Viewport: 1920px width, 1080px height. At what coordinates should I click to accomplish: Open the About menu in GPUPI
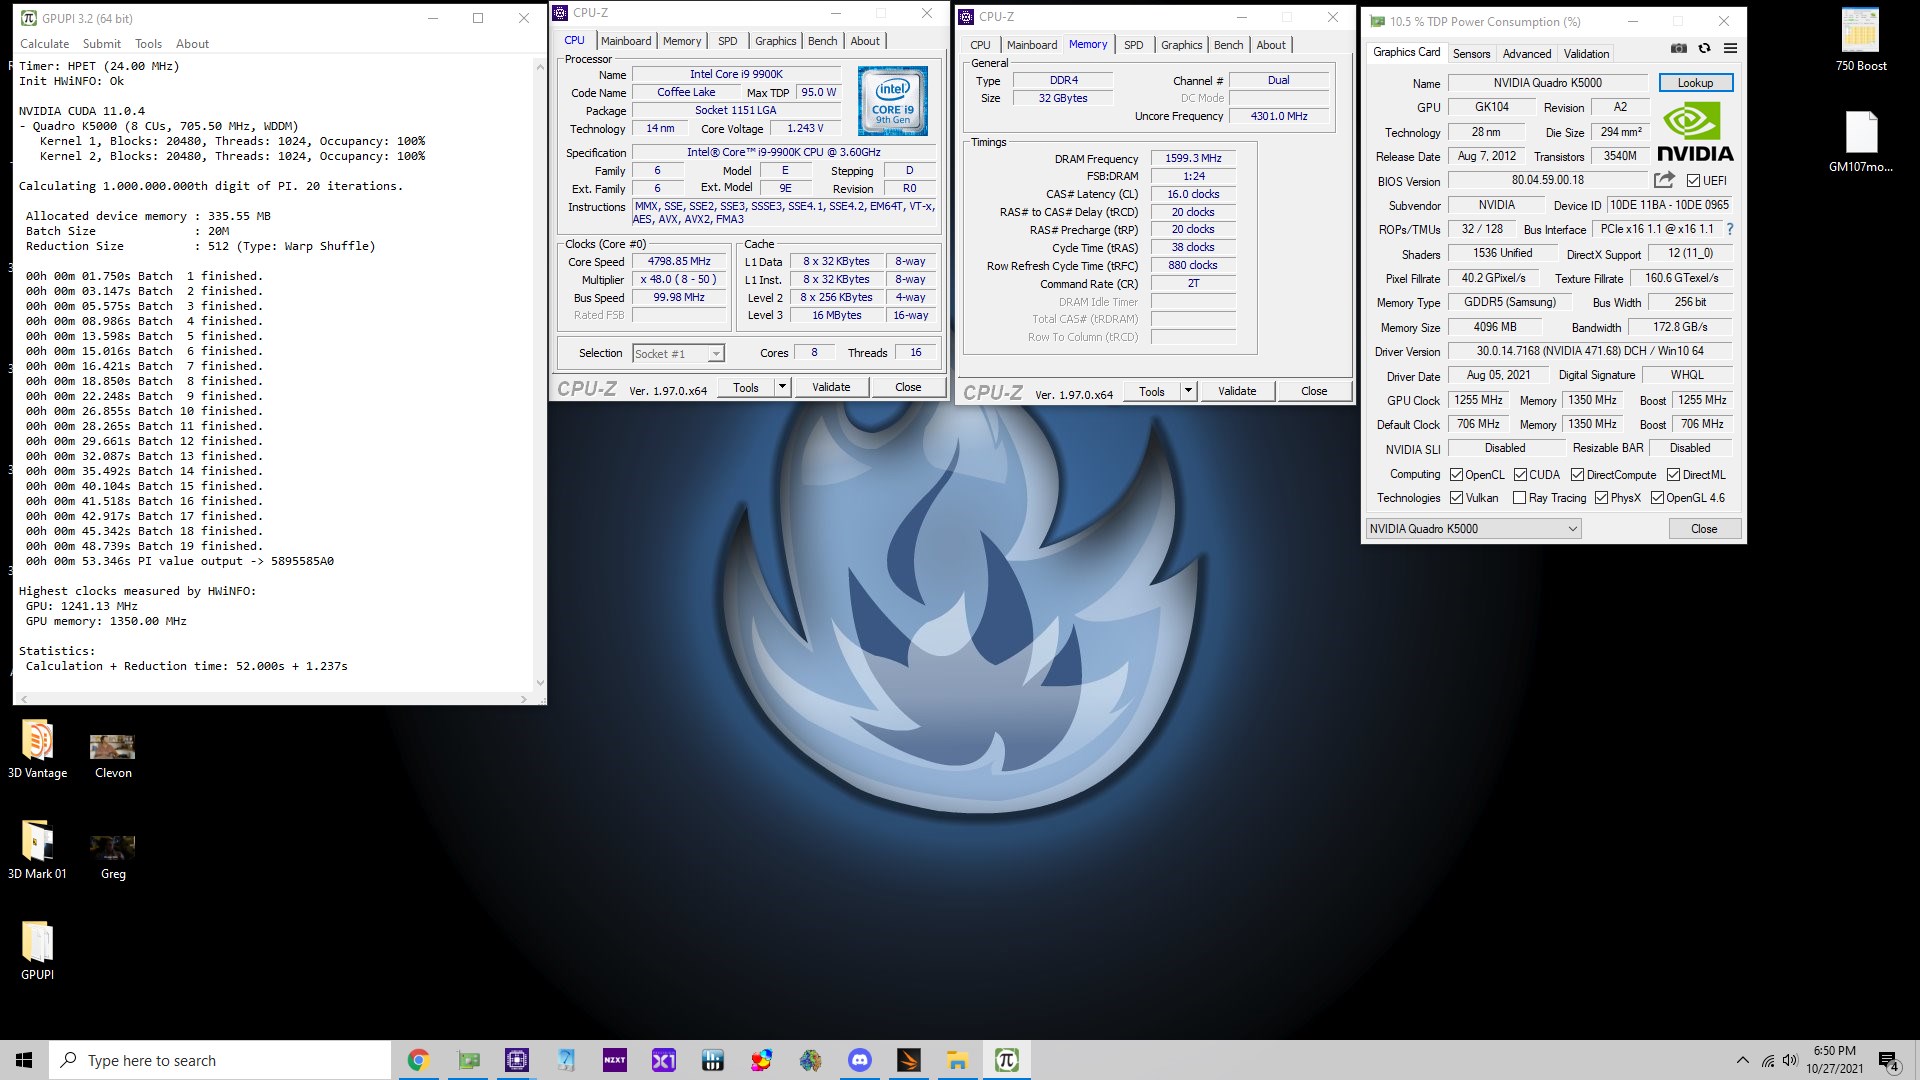click(x=192, y=44)
